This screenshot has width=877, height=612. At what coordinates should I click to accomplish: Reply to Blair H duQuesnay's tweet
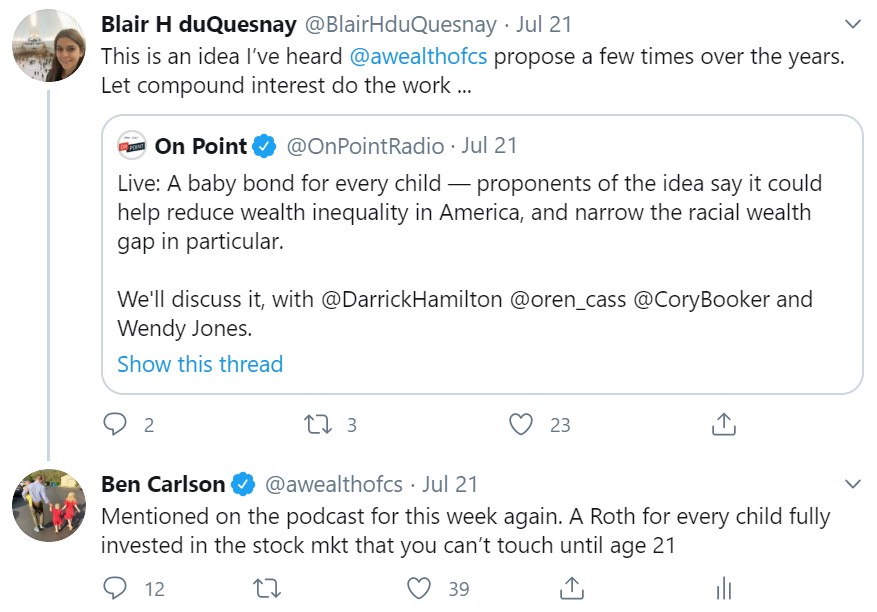115,424
